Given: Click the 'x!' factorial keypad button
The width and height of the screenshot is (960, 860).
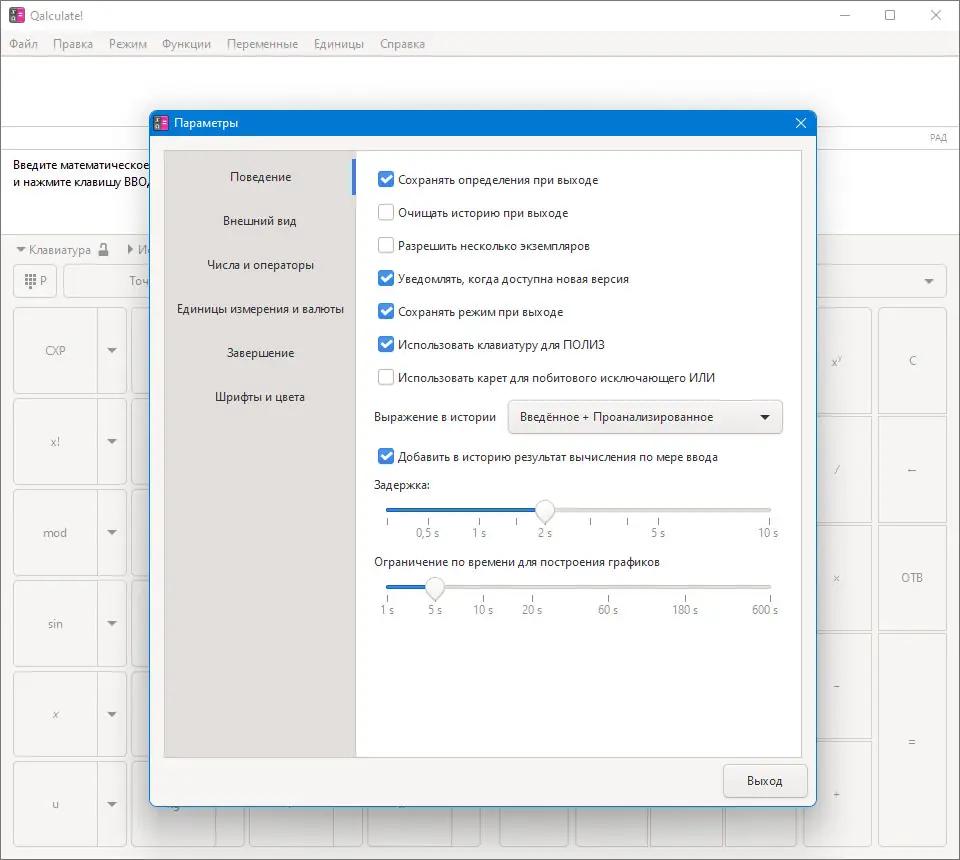Looking at the screenshot, I should 55,441.
